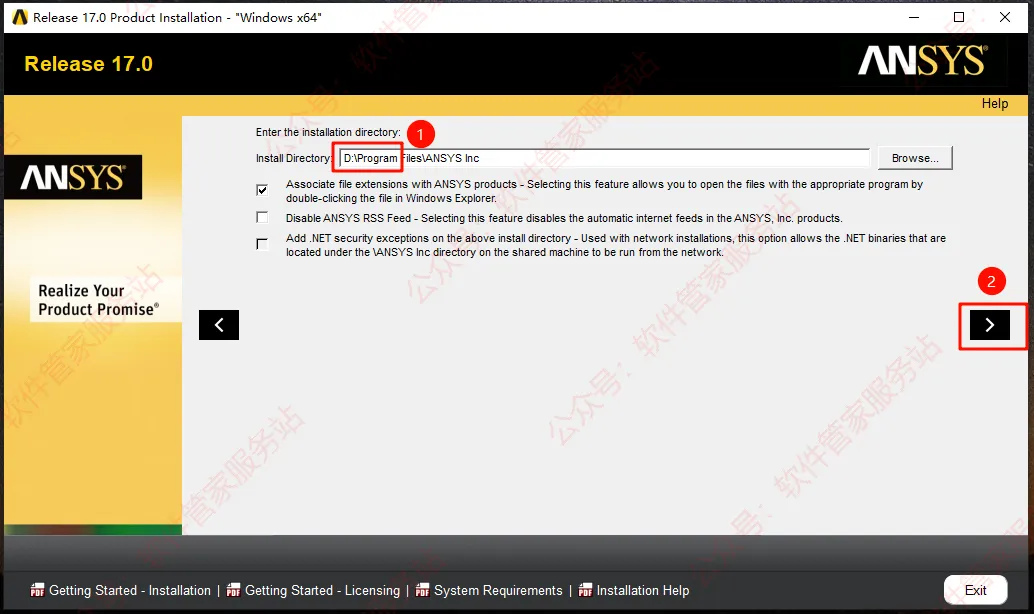Click PDF icon beside Installation Help
The width and height of the screenshot is (1034, 614).
click(x=586, y=590)
